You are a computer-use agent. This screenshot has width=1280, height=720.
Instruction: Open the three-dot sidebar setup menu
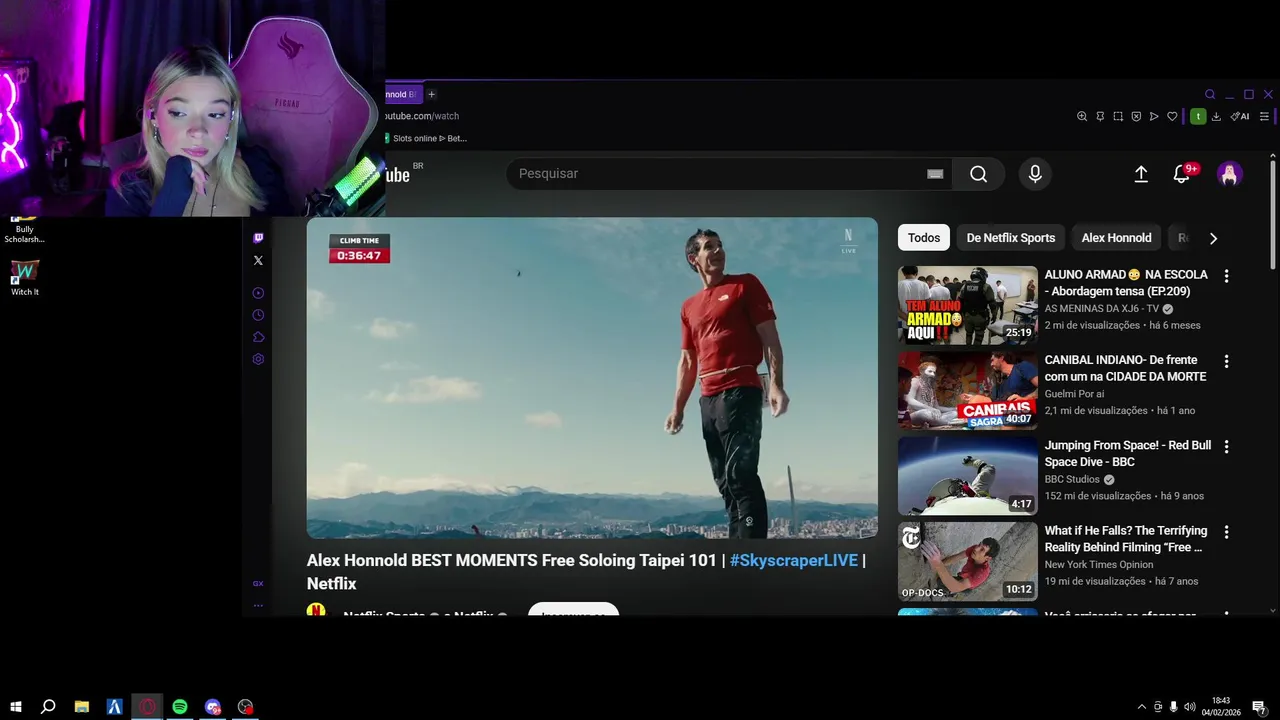pyautogui.click(x=258, y=605)
